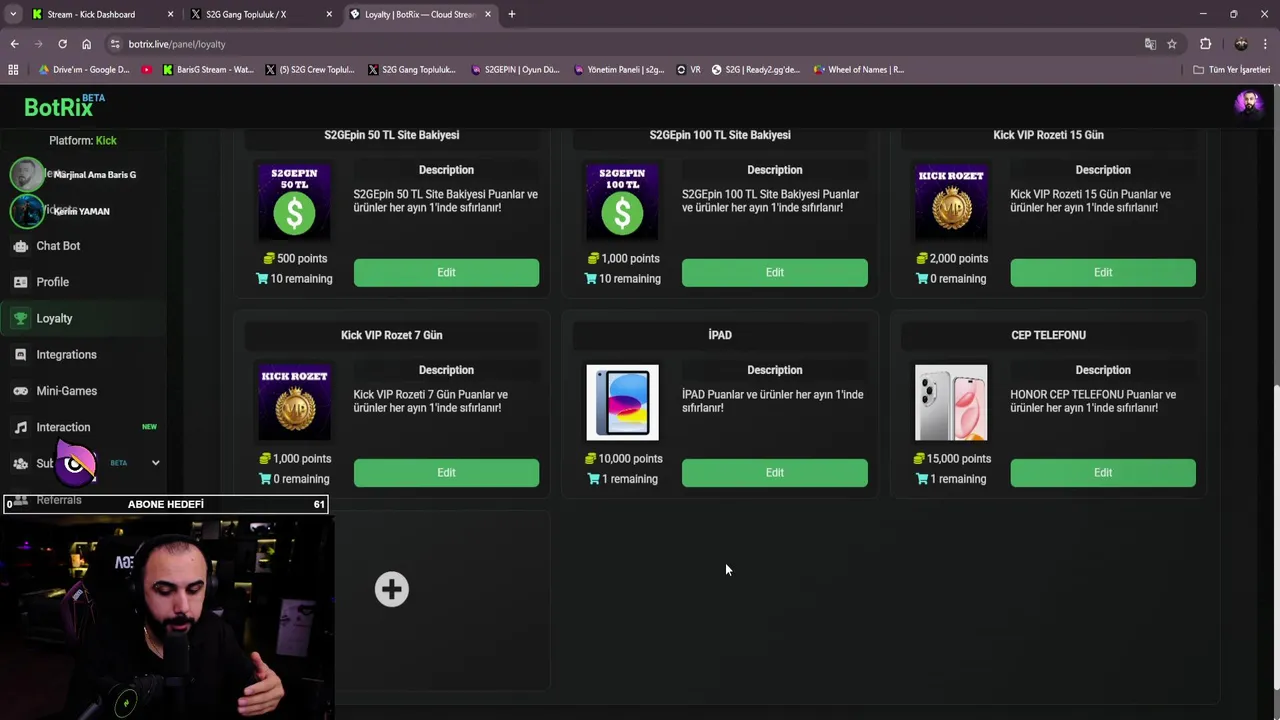Click the browser back arrow
Viewport: 1280px width, 720px height.
point(14,44)
